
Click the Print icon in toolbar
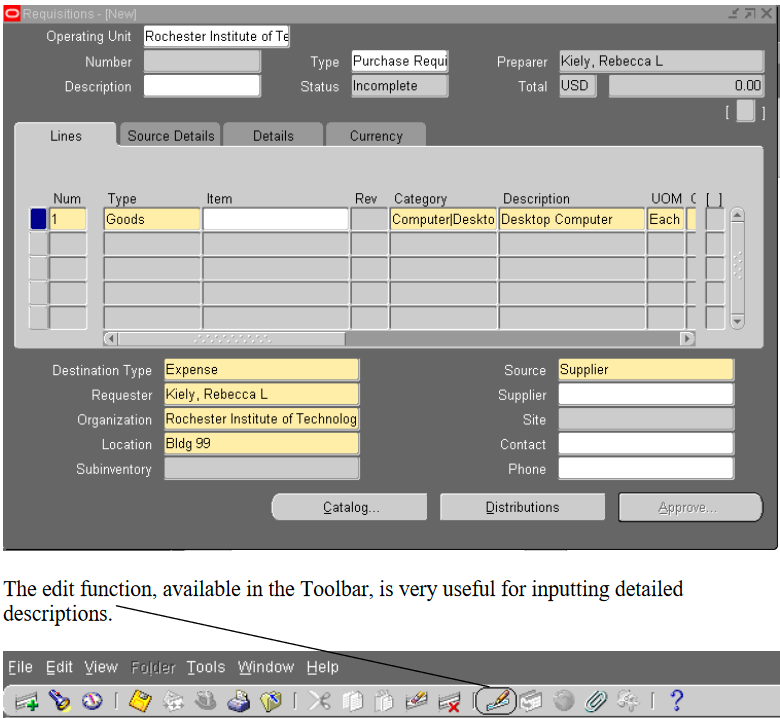[238, 701]
